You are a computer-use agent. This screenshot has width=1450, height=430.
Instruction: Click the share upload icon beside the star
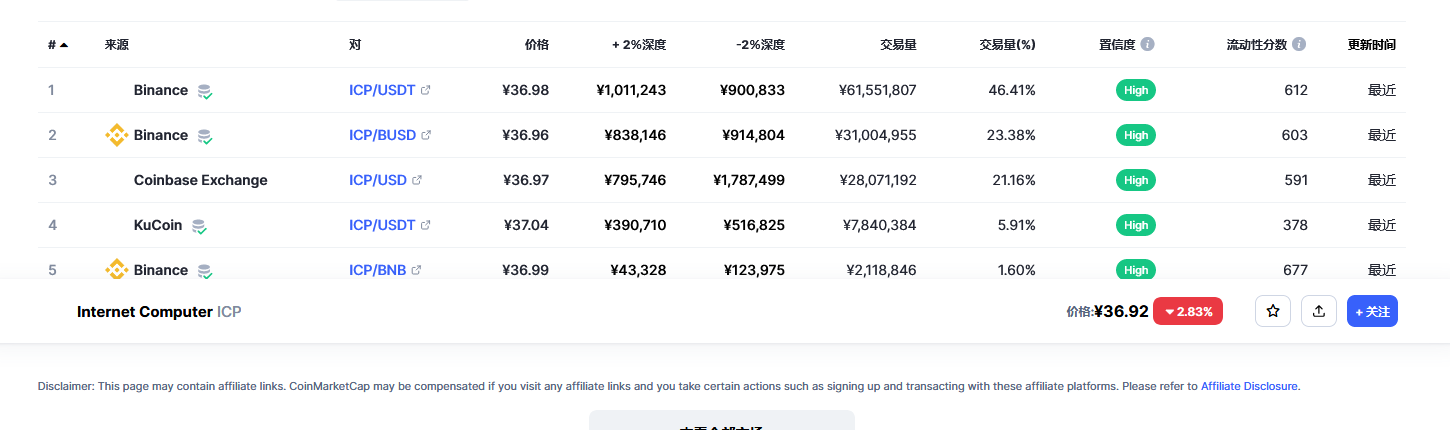click(x=1318, y=311)
